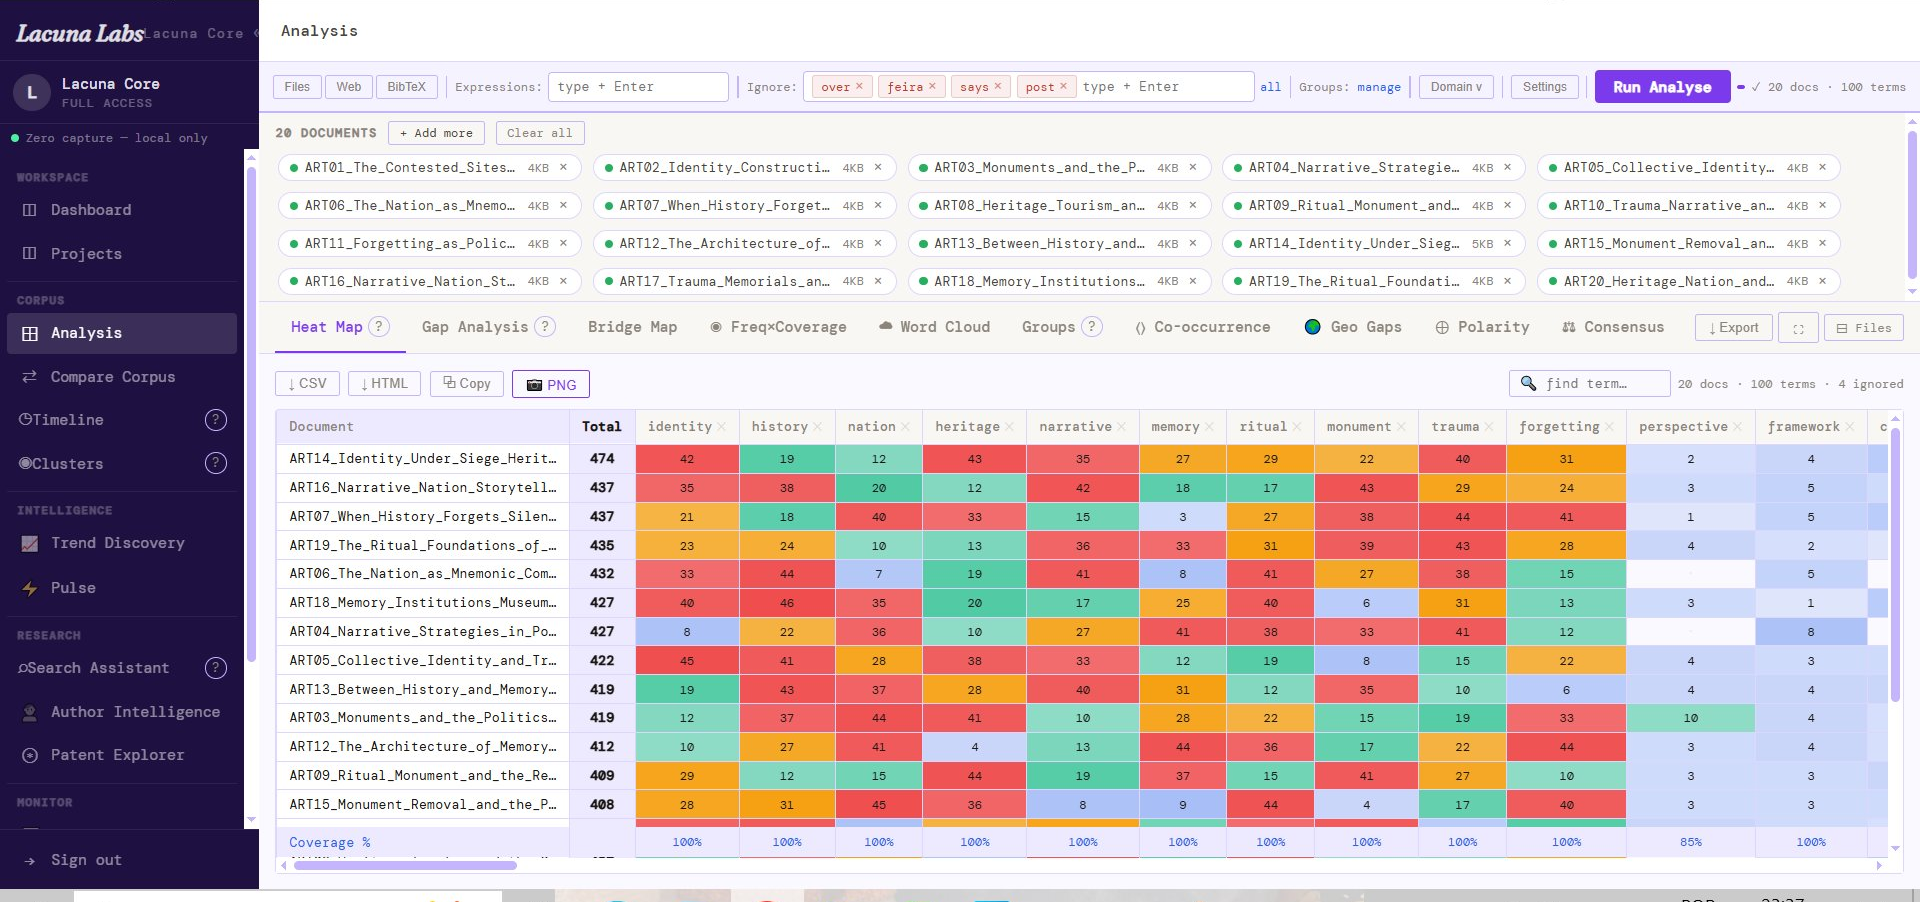Click the BibTeX source button
The image size is (1920, 902).
point(406,87)
